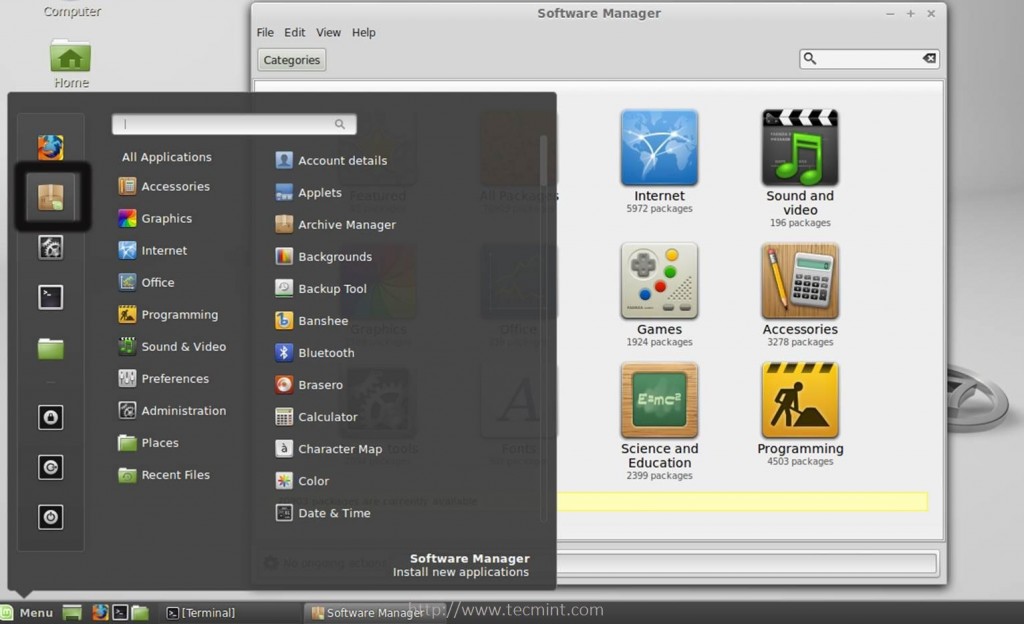
Task: Click the Categories breadcrumb button
Action: (291, 59)
